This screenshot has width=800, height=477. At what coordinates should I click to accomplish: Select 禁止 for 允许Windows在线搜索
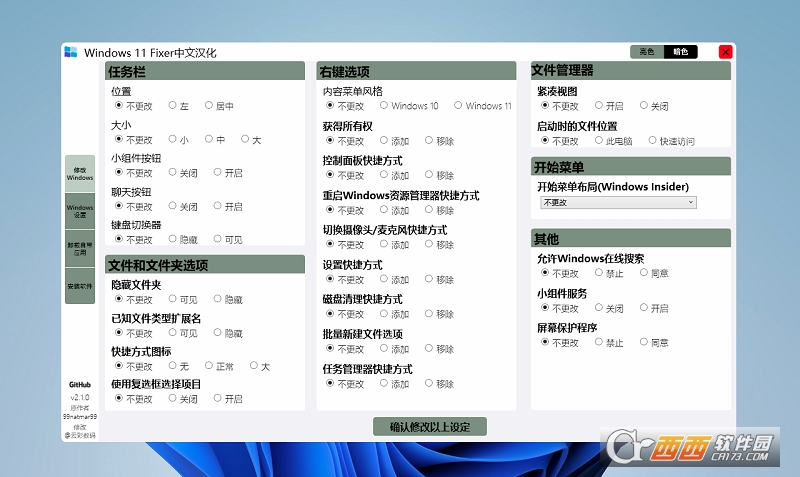click(599, 273)
